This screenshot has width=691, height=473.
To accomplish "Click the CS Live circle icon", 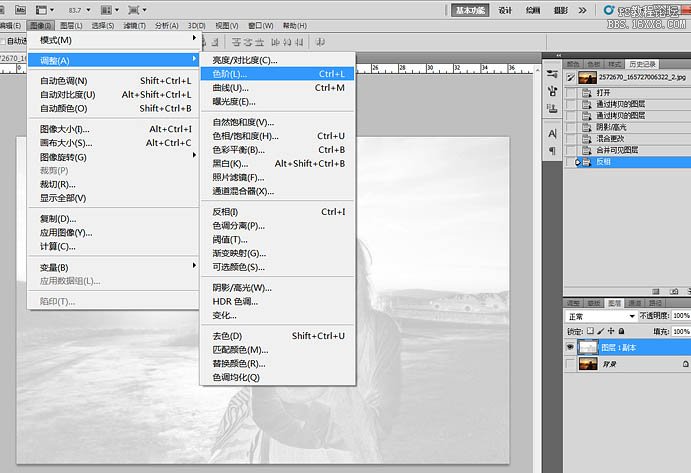I will tap(609, 10).
